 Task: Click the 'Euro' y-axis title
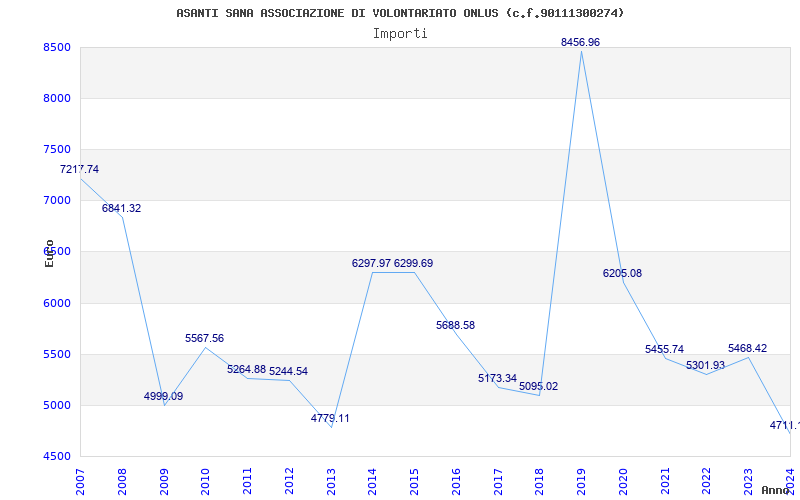point(49,253)
